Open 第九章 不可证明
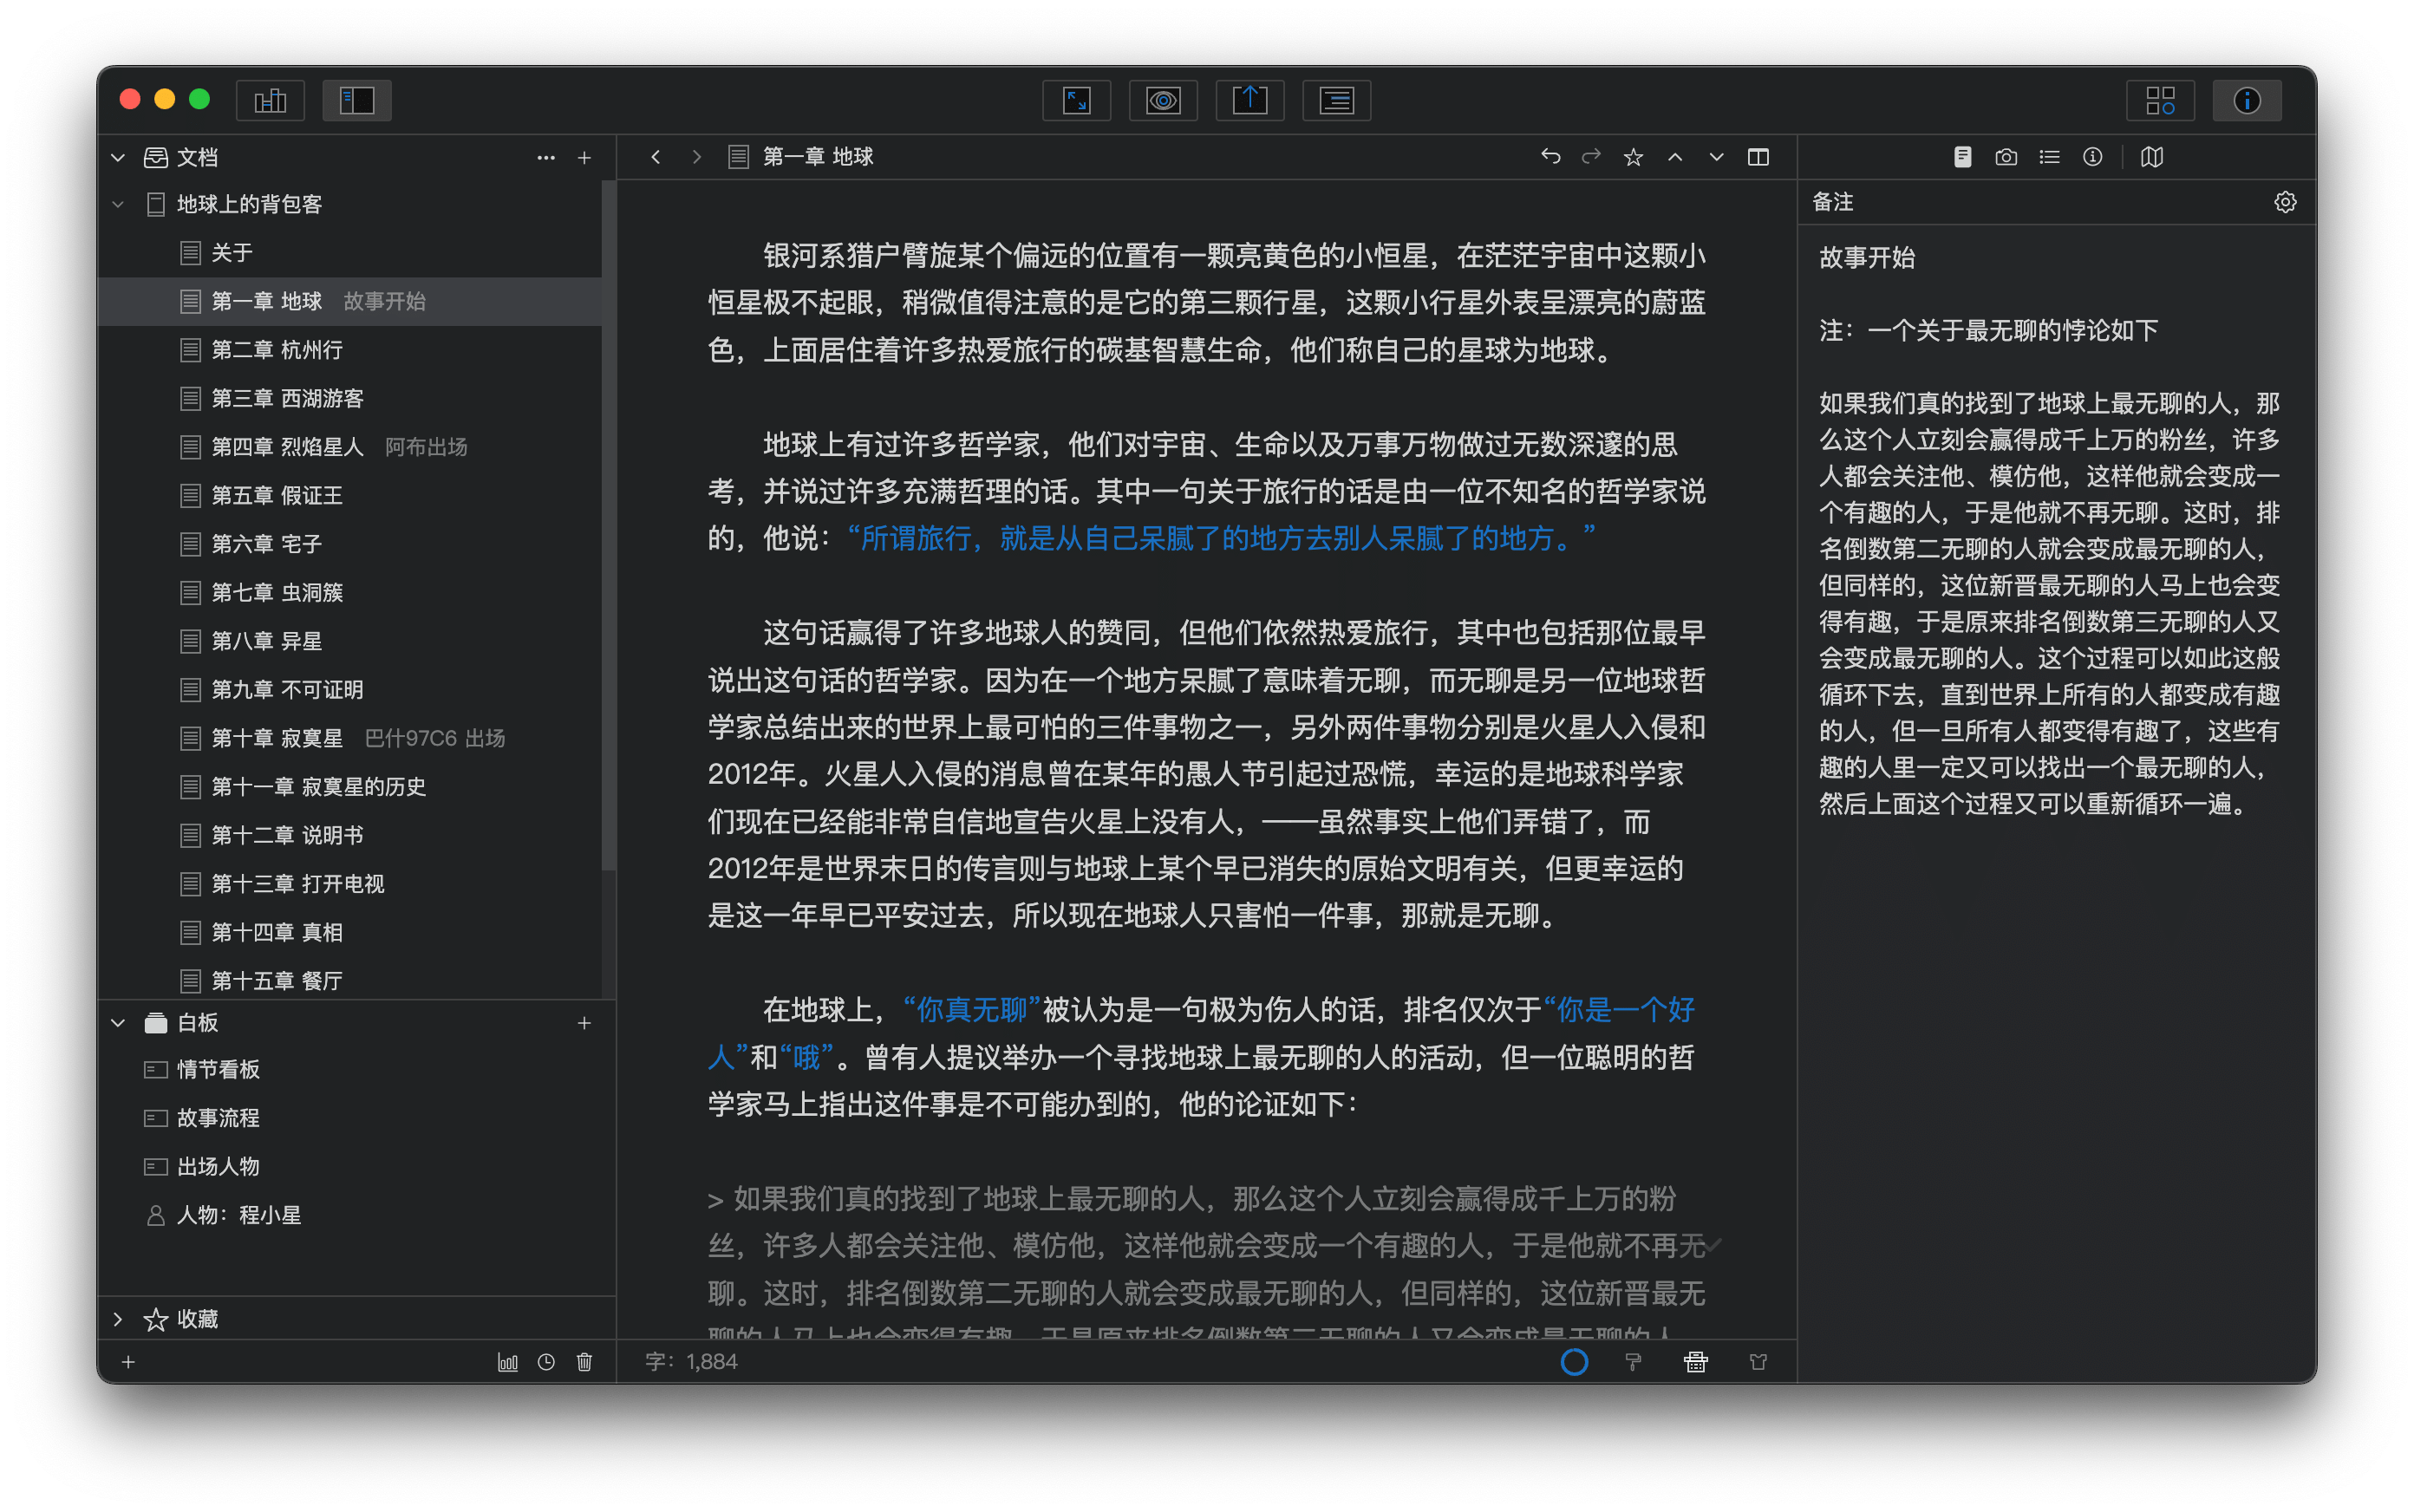This screenshot has height=1512, width=2414. point(350,689)
